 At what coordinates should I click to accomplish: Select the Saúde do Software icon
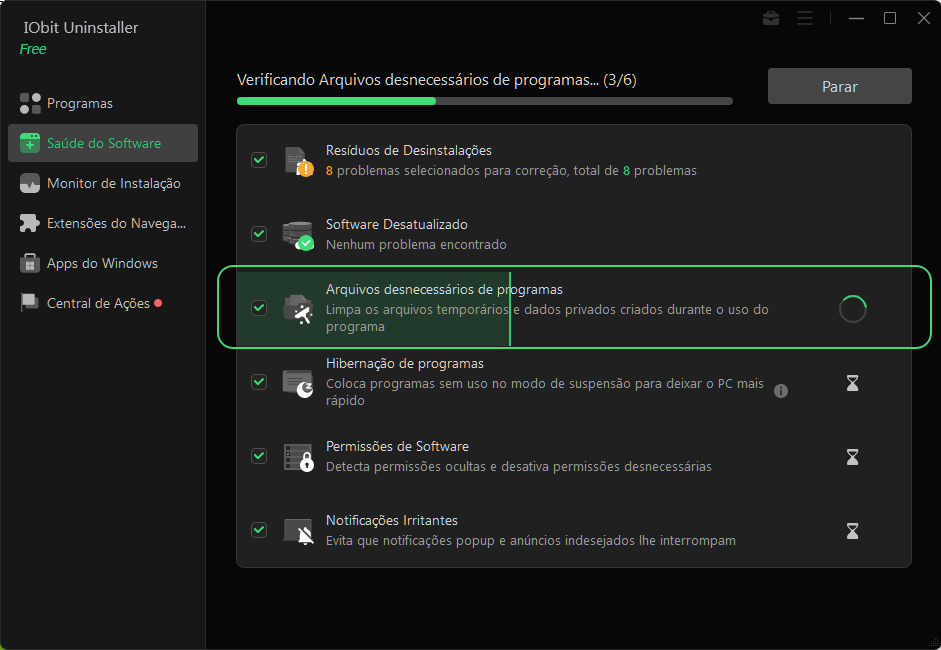(x=30, y=143)
